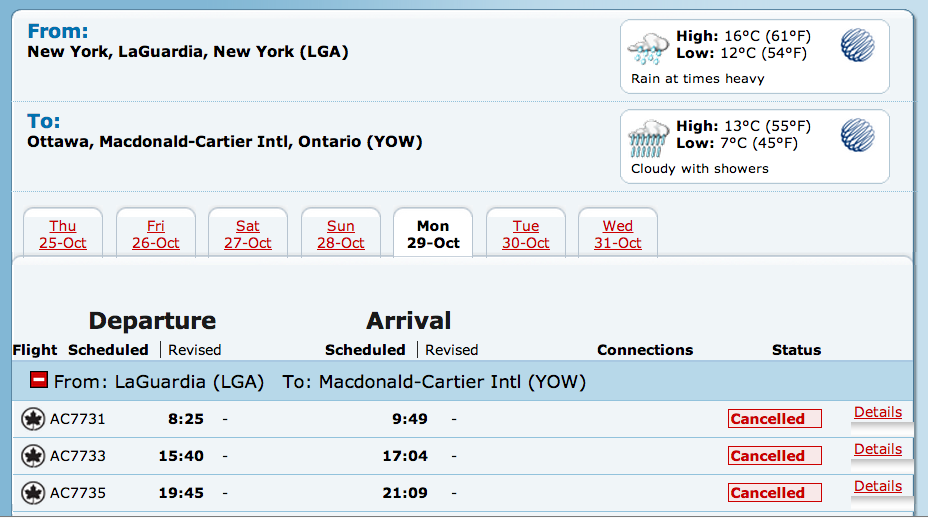
Task: View Details for flight AC7733
Action: (878, 449)
